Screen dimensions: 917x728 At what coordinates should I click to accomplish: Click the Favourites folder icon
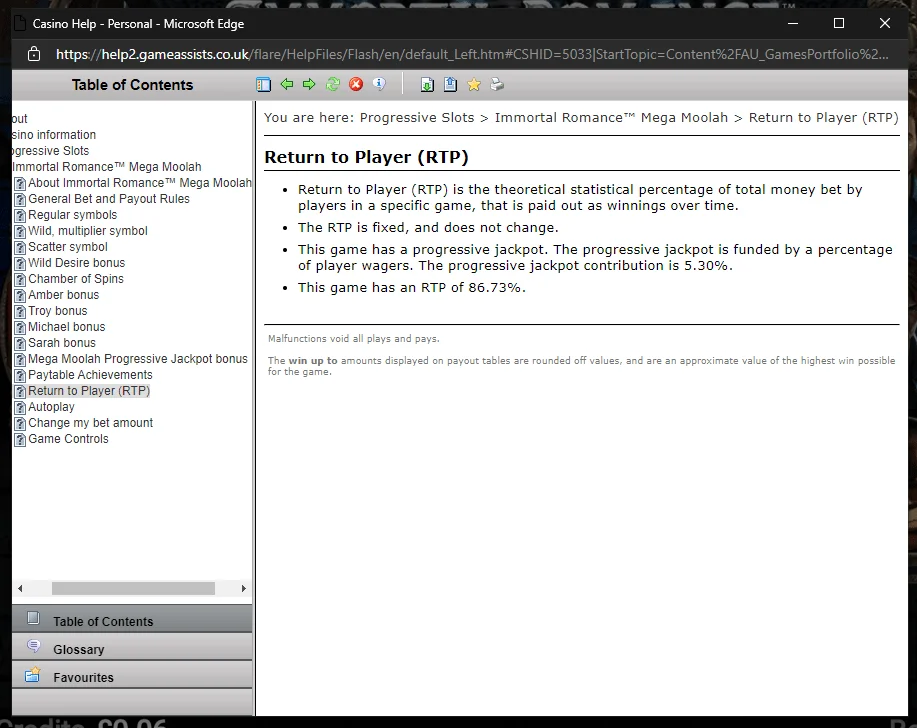(x=33, y=675)
